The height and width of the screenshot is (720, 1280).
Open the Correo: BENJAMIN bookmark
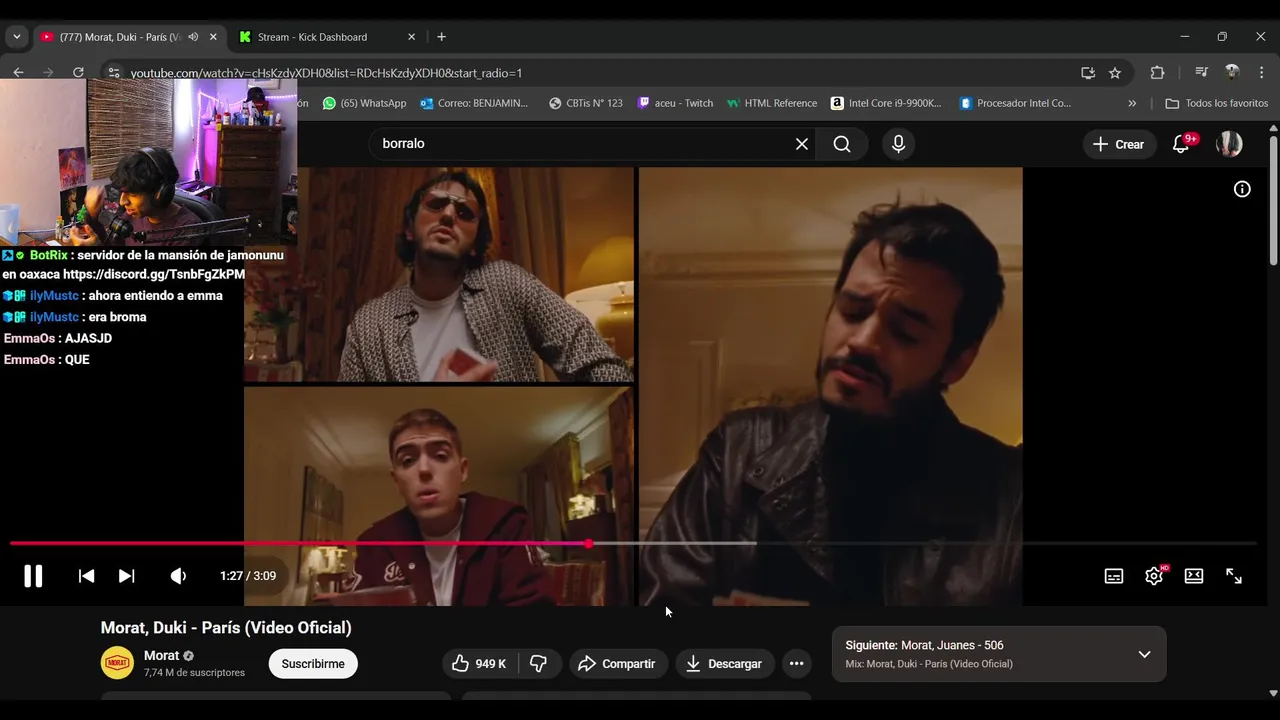pyautogui.click(x=475, y=103)
